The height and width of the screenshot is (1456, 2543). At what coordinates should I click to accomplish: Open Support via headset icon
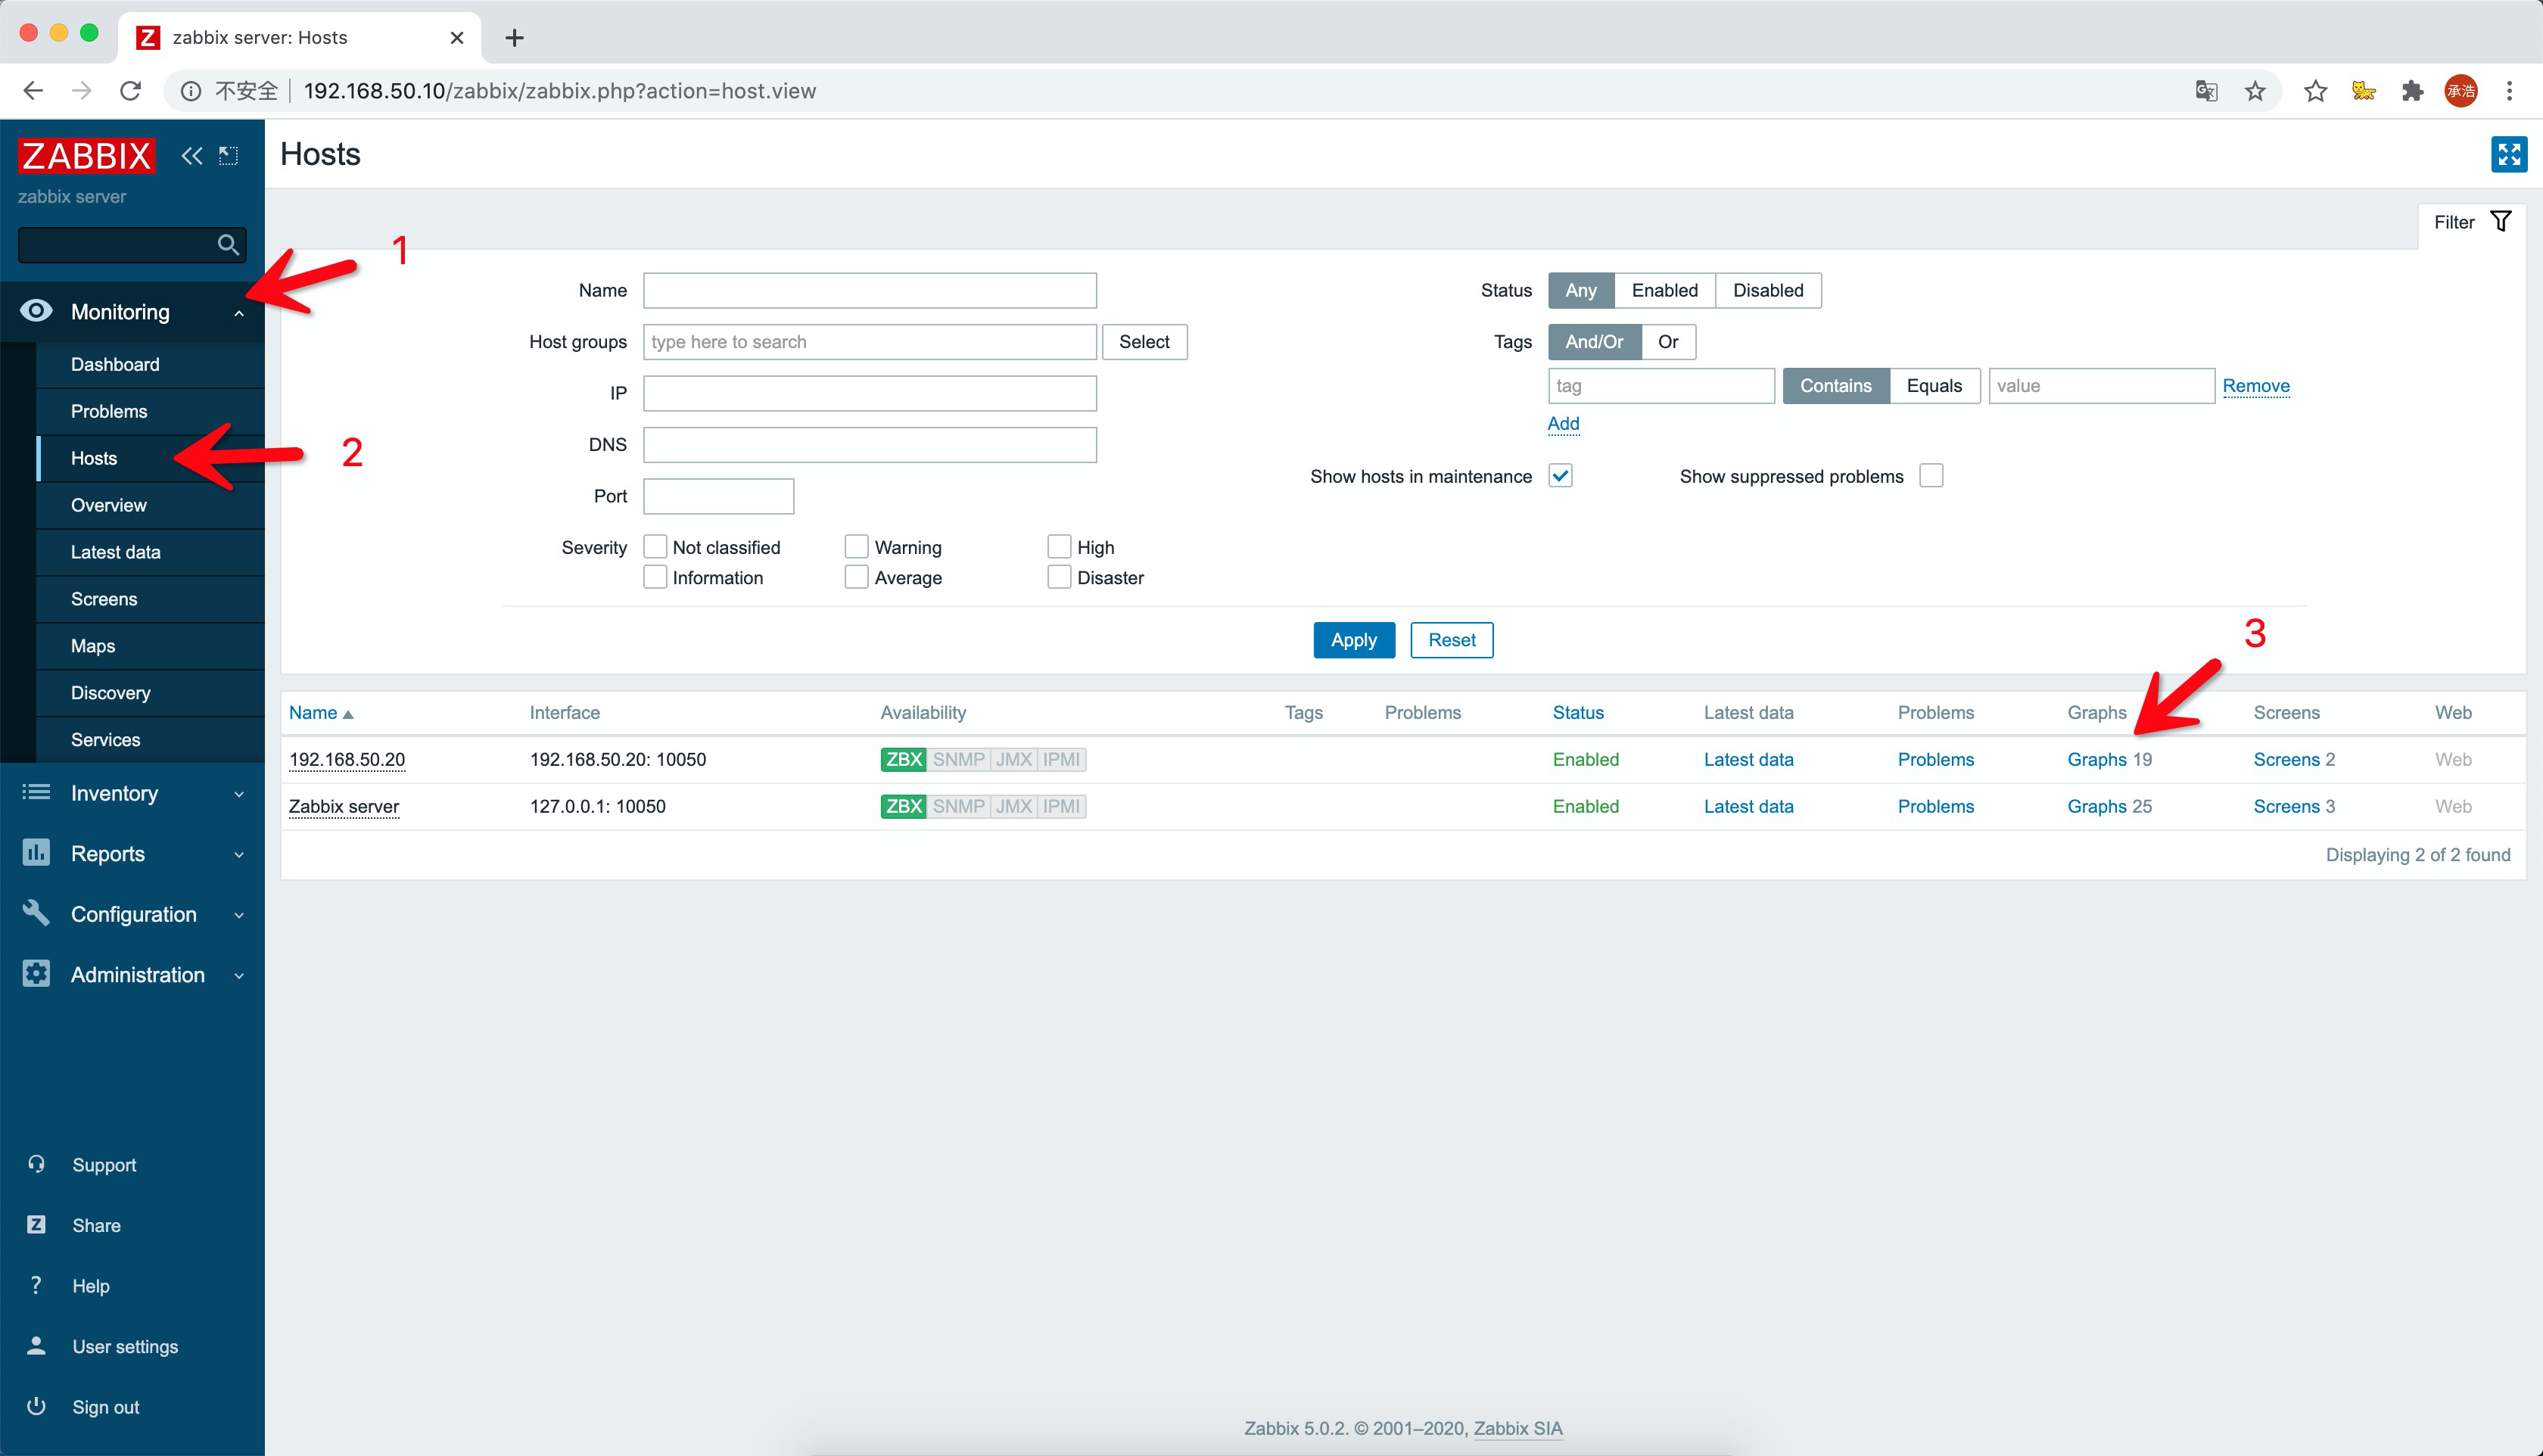pos(37,1164)
